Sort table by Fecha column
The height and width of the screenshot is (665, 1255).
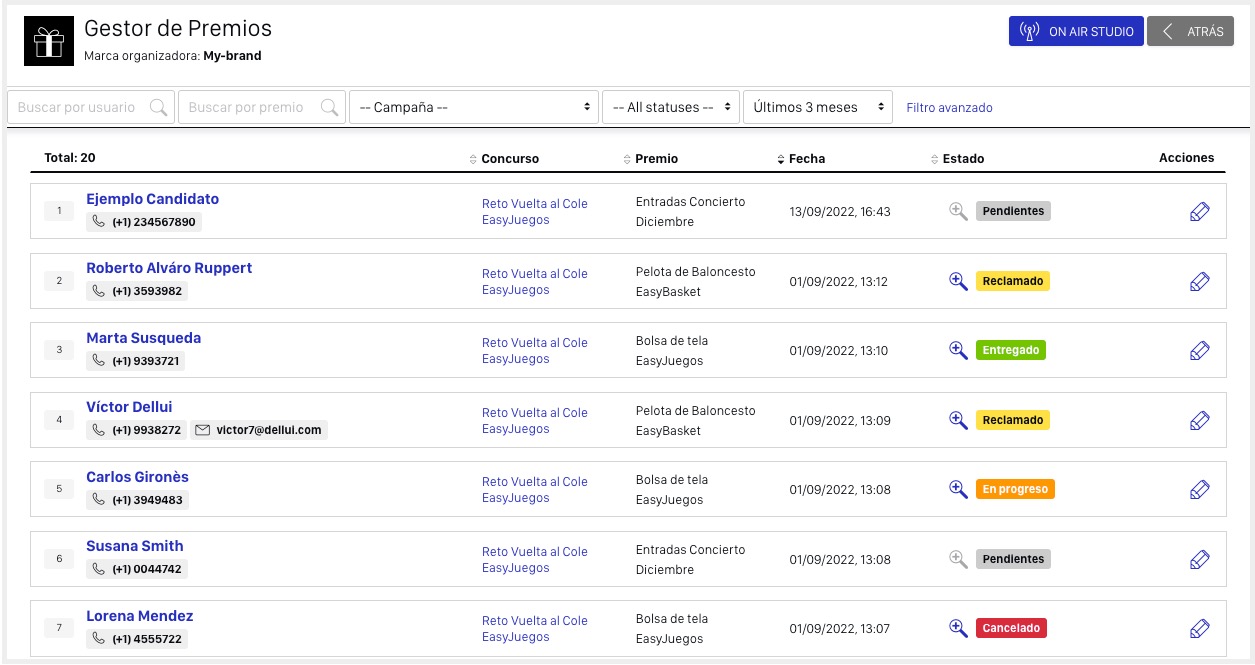tap(805, 159)
